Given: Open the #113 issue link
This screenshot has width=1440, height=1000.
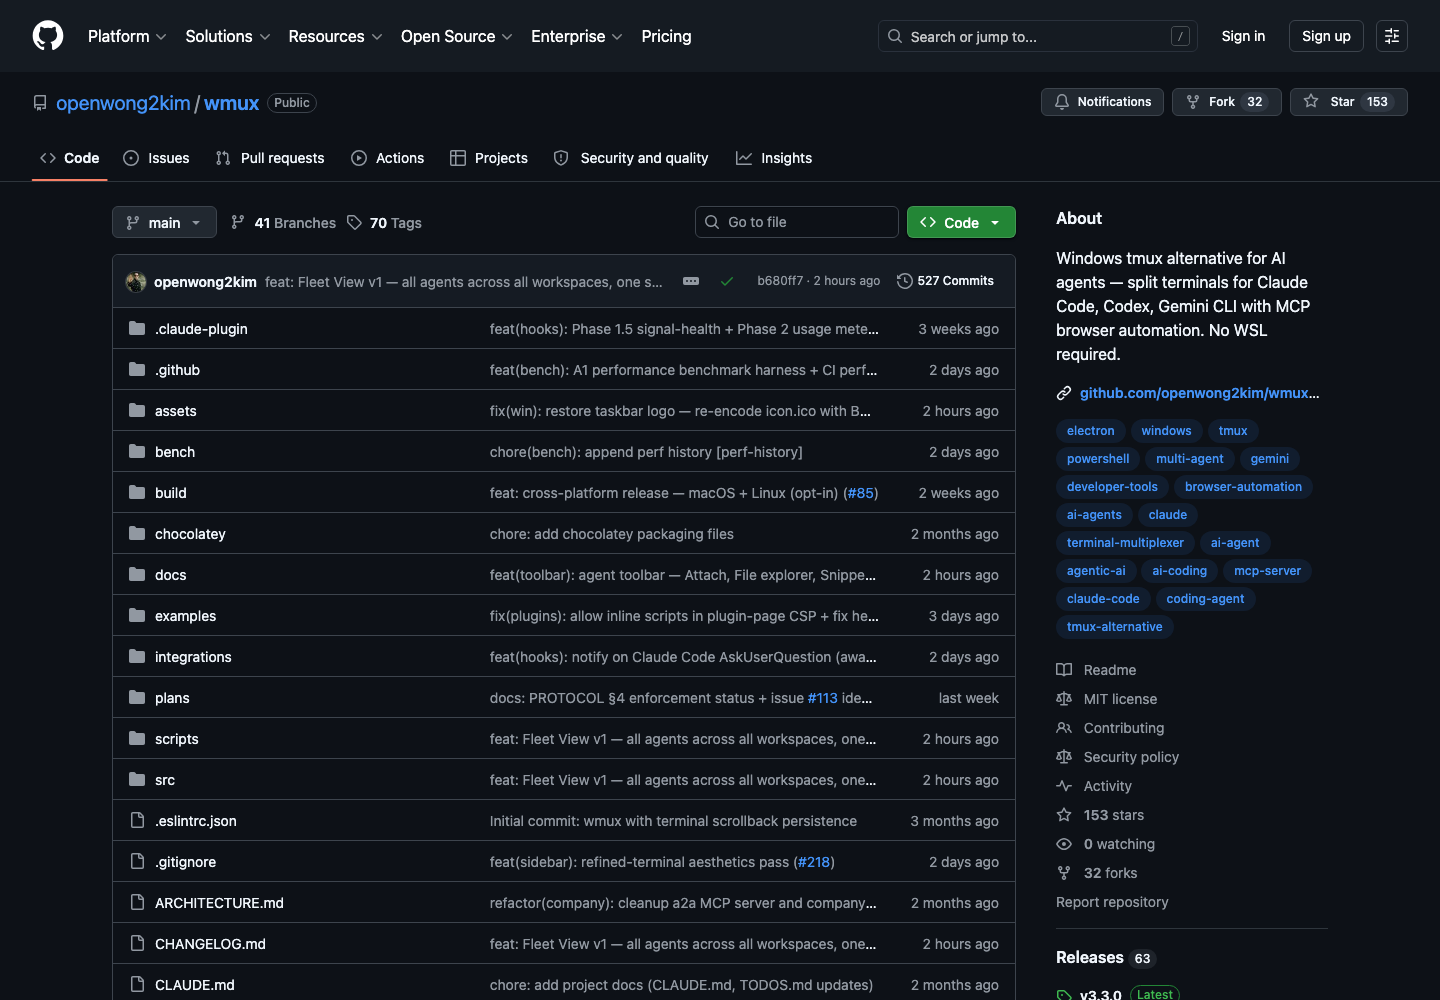Looking at the screenshot, I should [x=822, y=698].
